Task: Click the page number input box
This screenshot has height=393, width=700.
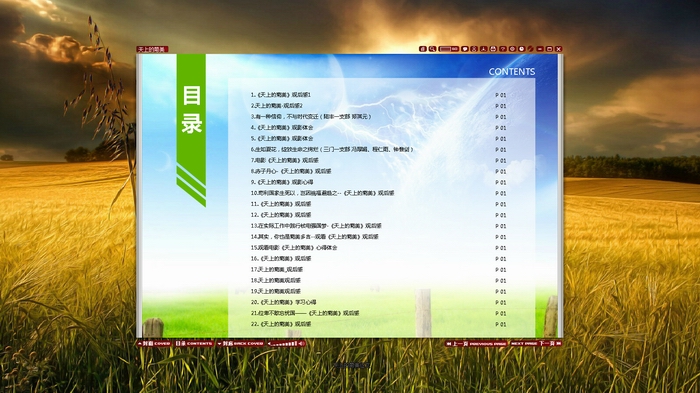Action: [446, 49]
